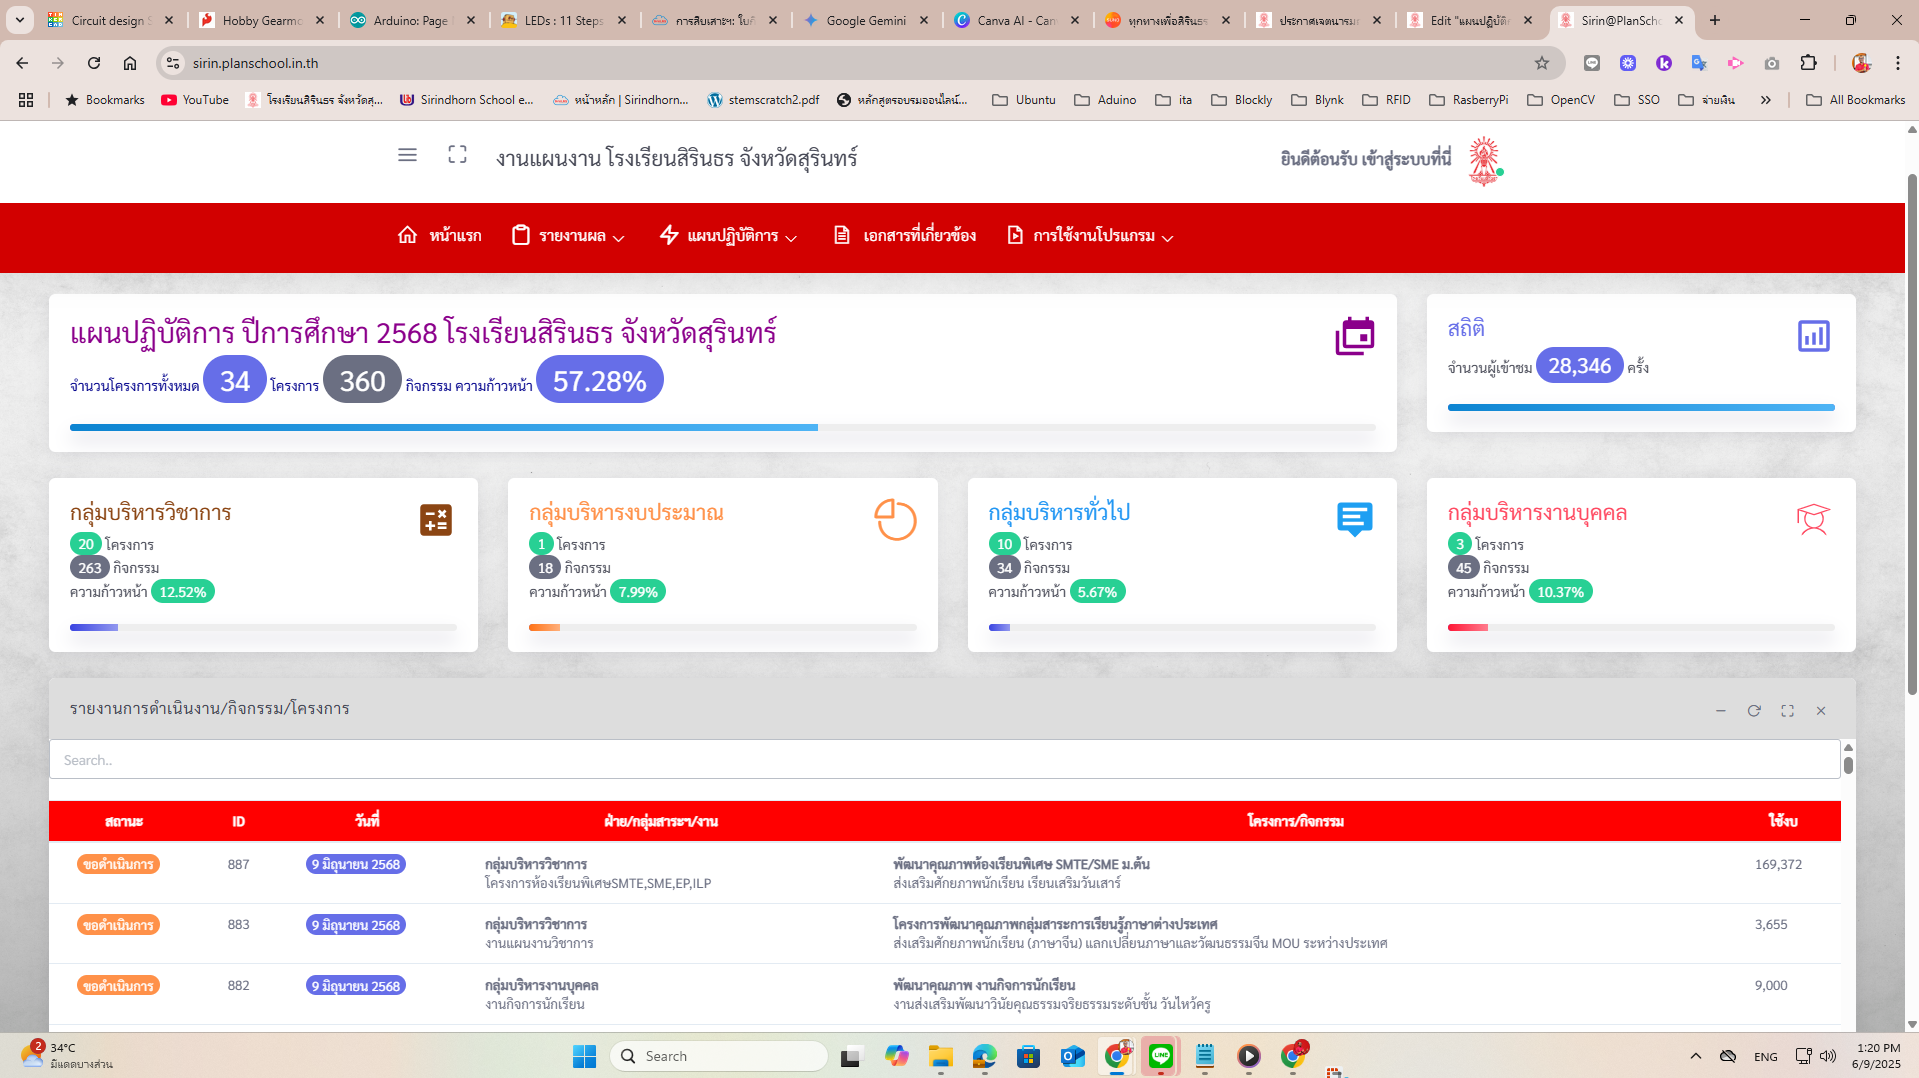Click the chat message icon in general administration card
1919x1078 pixels.
[1354, 519]
